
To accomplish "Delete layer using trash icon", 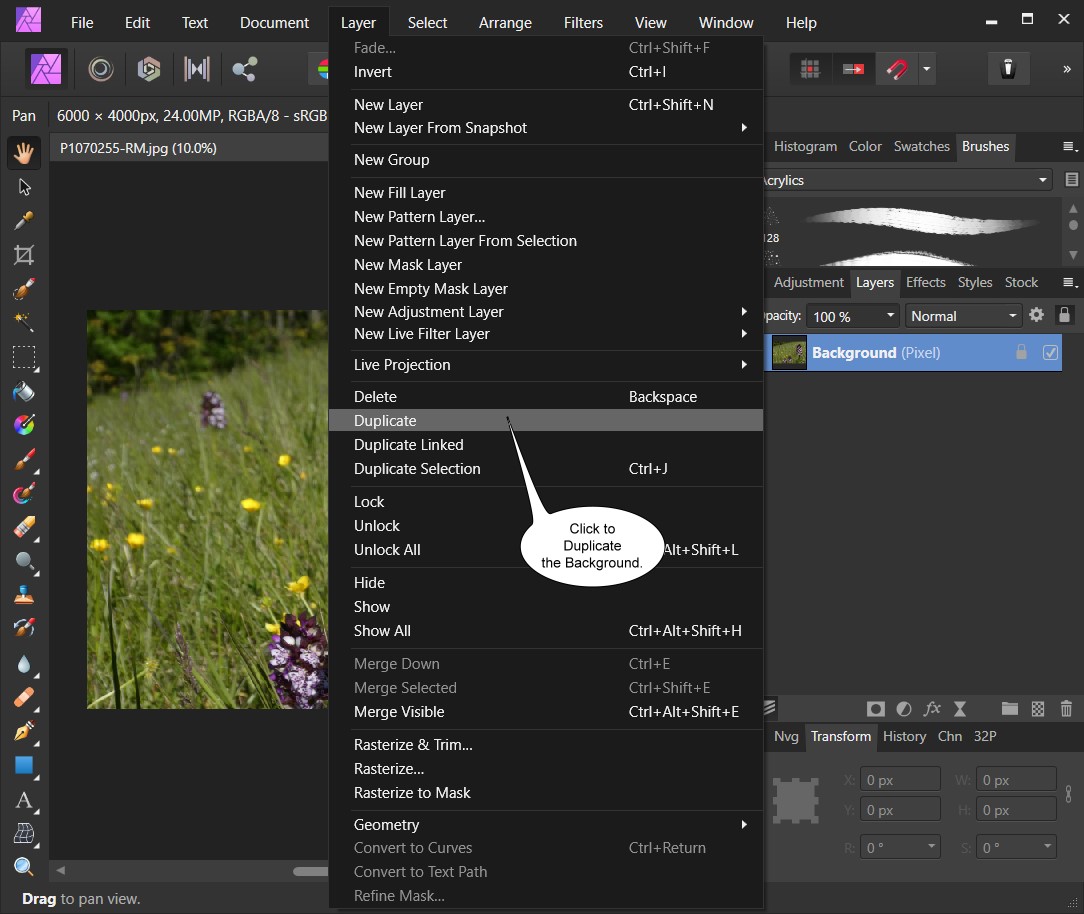I will pos(1066,708).
